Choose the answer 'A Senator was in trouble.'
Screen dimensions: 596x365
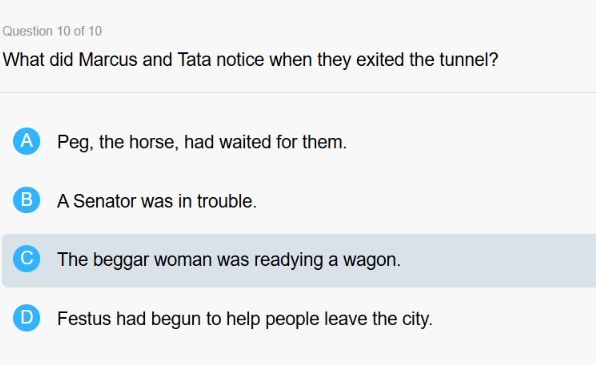pos(157,201)
